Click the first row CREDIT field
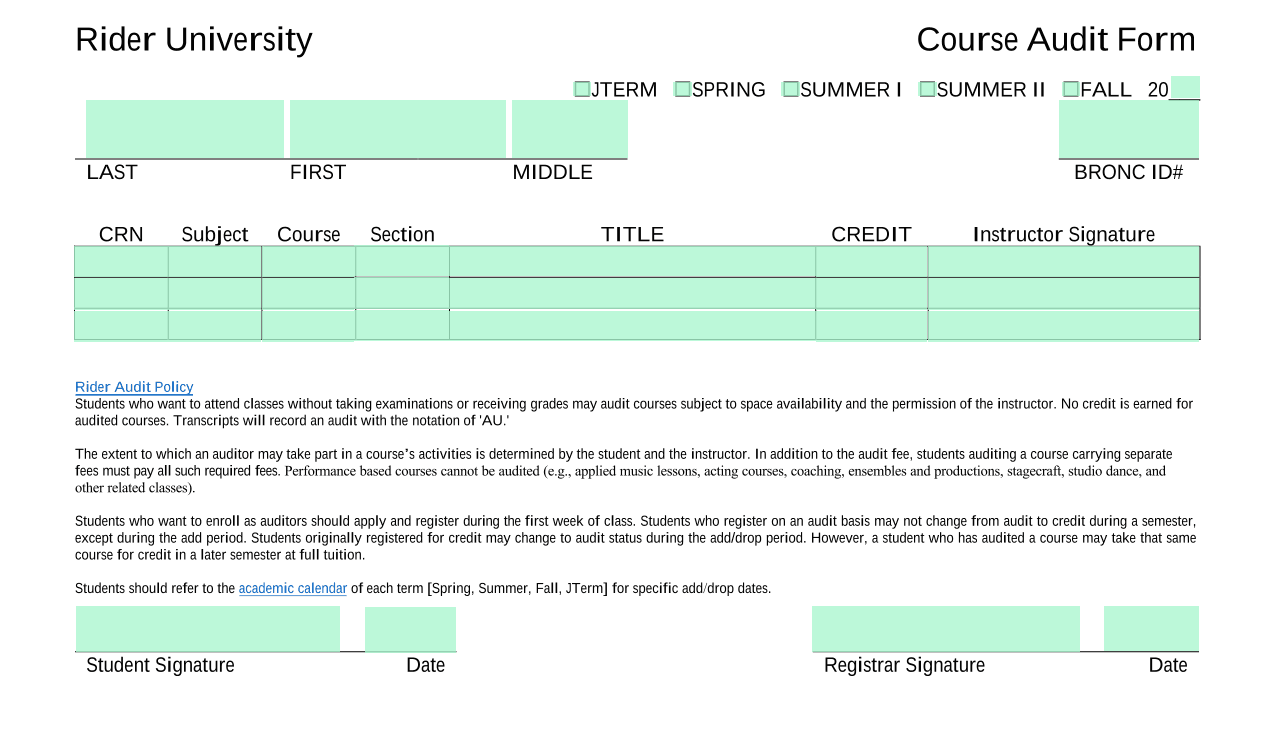 (872, 262)
